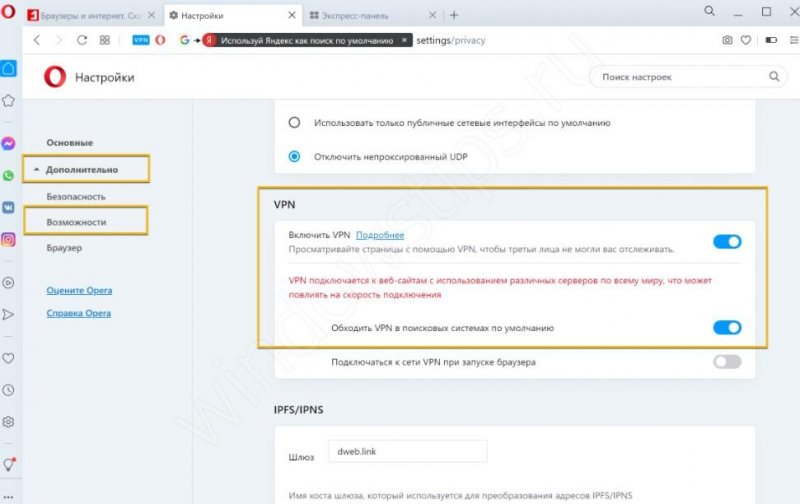
Task: Toggle the Включить VPN switch
Action: click(727, 242)
